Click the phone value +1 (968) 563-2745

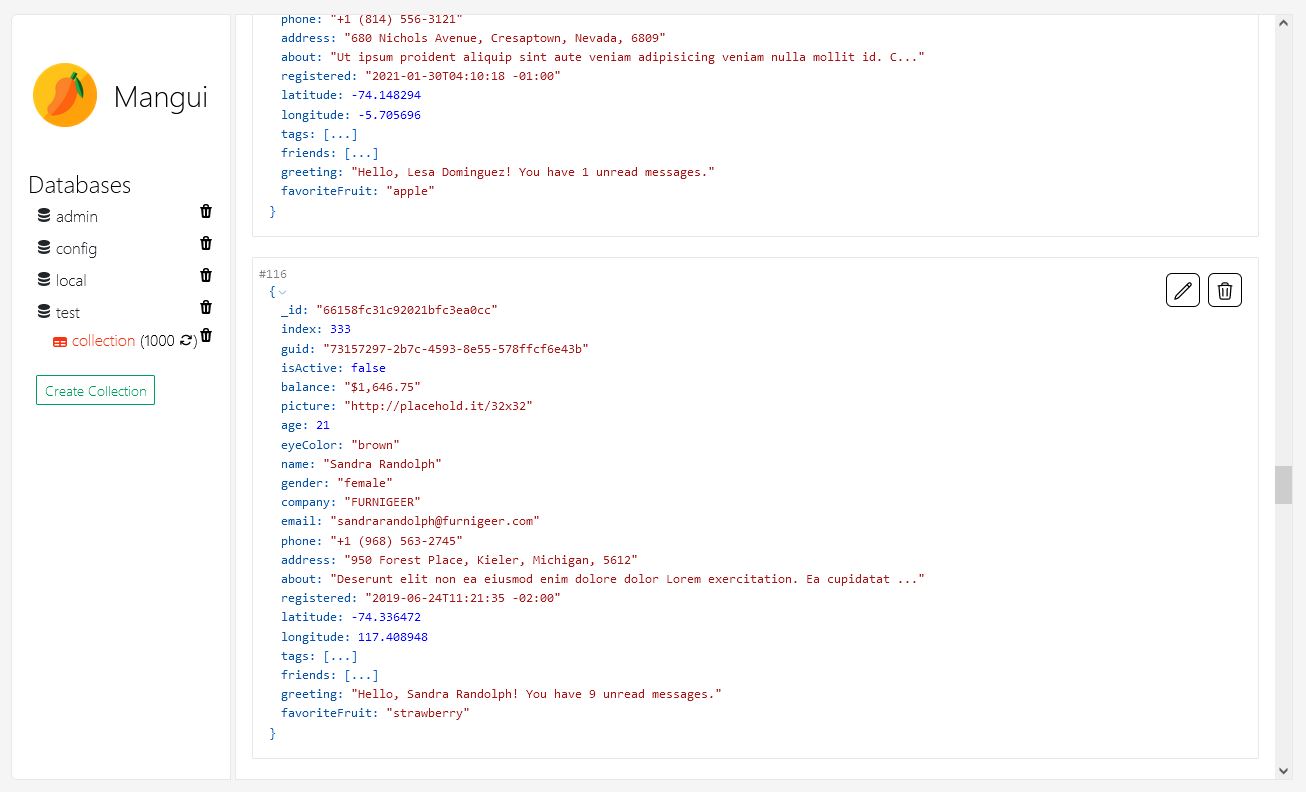(x=396, y=539)
